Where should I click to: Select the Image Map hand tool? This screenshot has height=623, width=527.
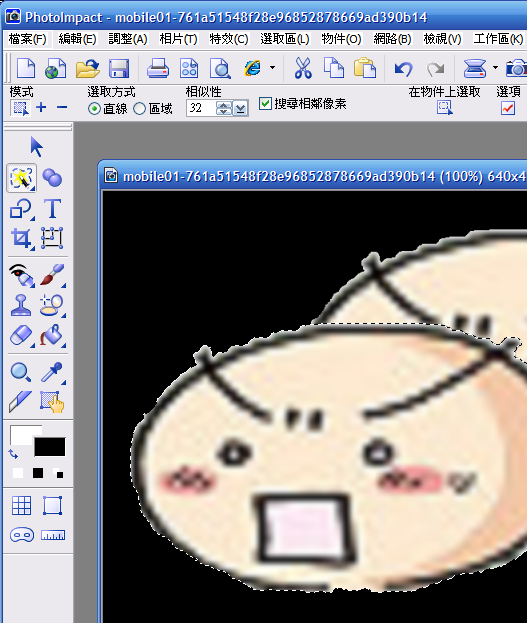[52, 402]
